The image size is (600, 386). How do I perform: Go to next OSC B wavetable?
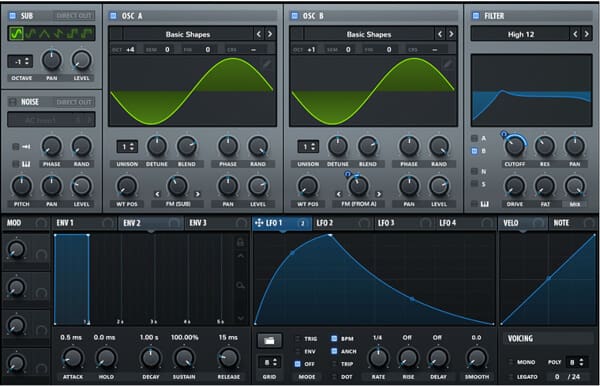tap(451, 34)
